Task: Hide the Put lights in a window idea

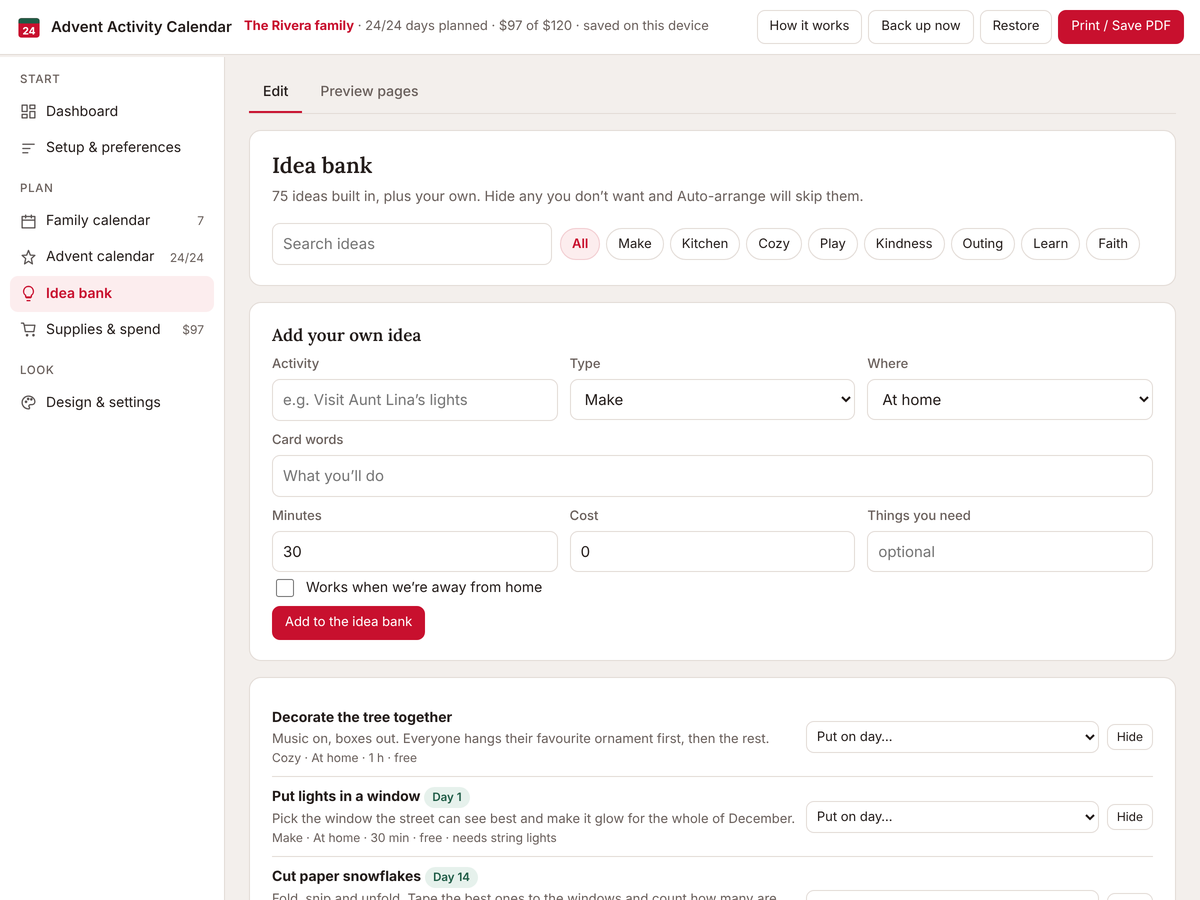Action: (x=1129, y=817)
